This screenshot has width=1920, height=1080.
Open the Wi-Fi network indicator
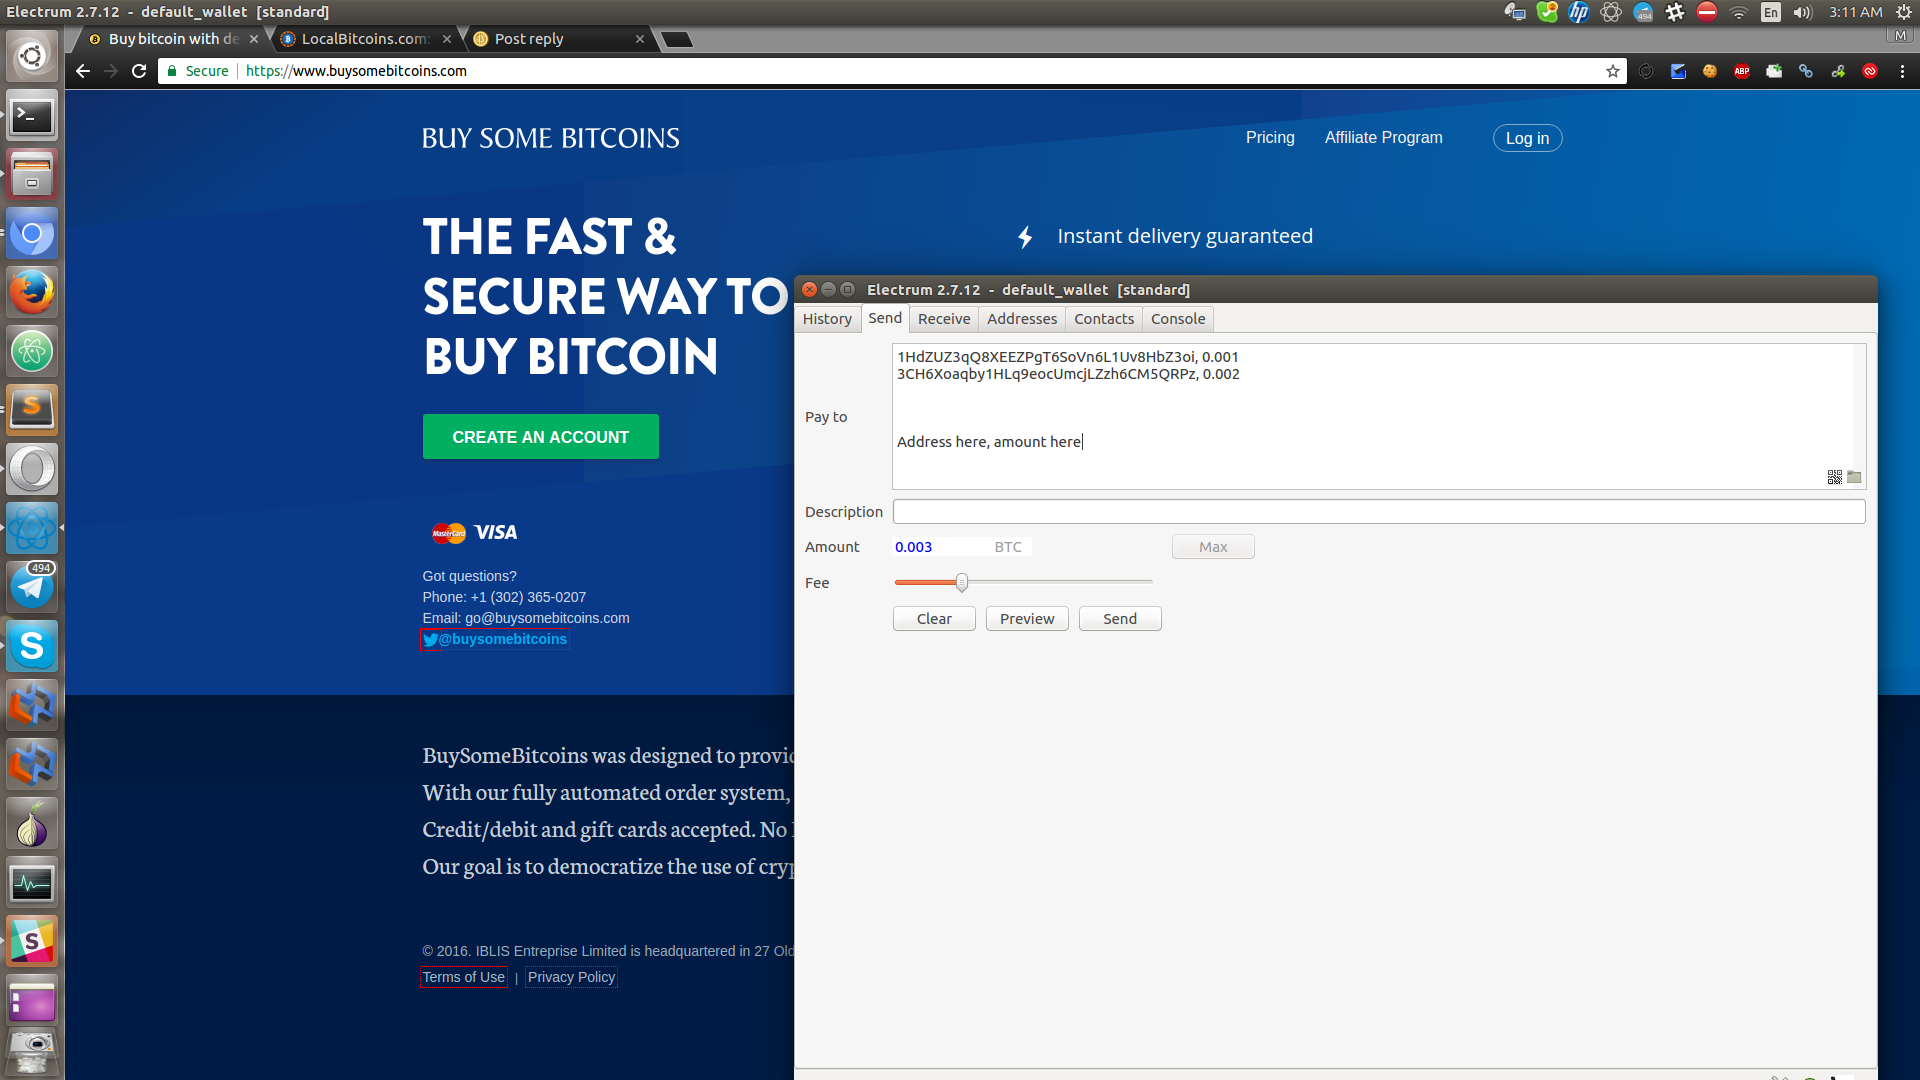[1739, 12]
